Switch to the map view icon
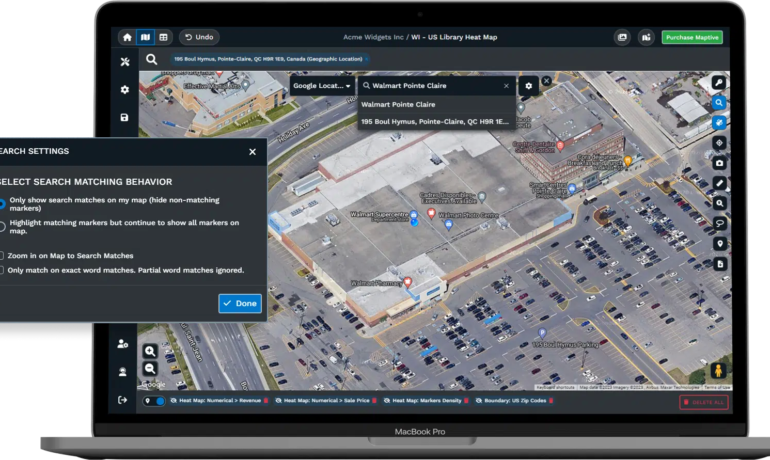The width and height of the screenshot is (770, 460). [x=145, y=37]
